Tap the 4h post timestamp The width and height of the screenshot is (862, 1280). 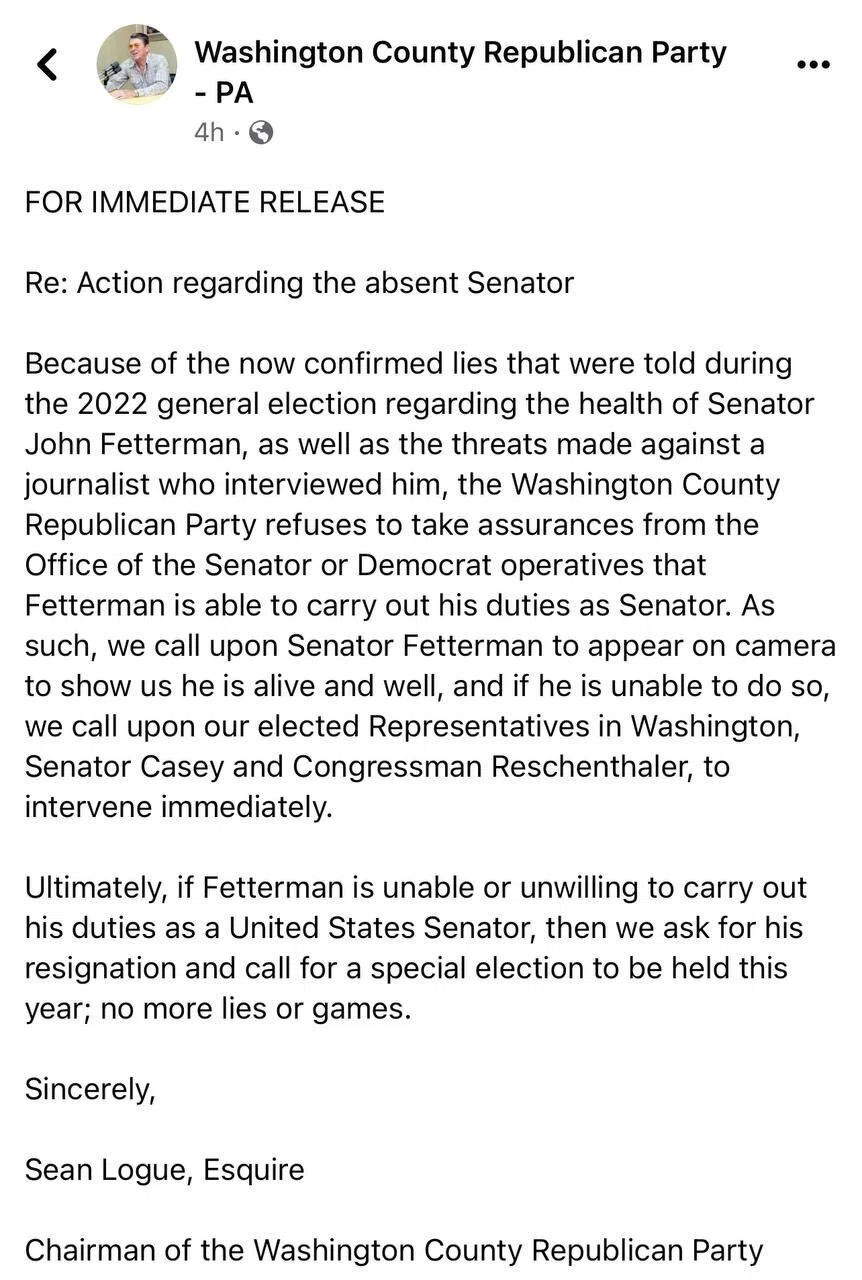(x=209, y=132)
